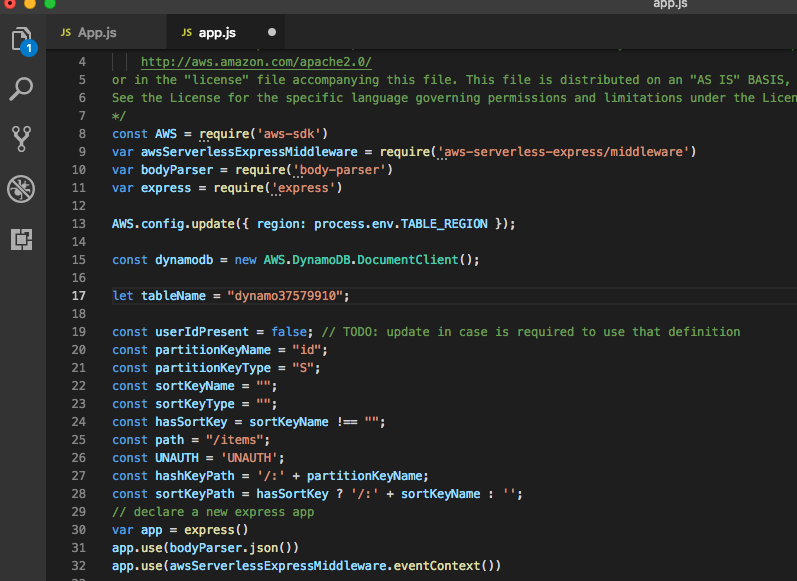Viewport: 797px width, 581px height.
Task: Click eventContext() on line 32
Action: tap(444, 566)
